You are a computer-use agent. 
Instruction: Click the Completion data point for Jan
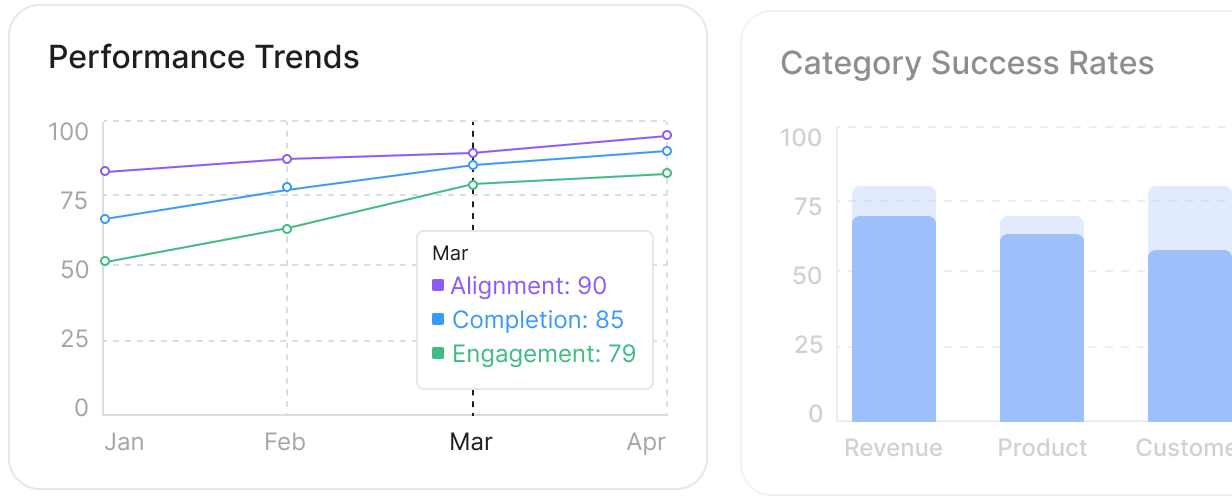click(105, 219)
